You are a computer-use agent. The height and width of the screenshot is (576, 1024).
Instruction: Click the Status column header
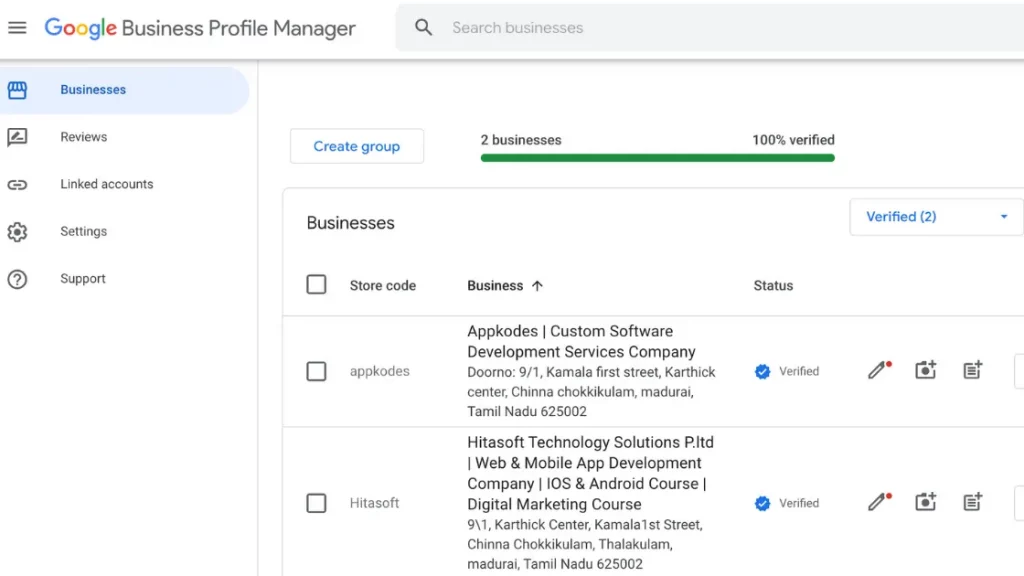point(773,285)
